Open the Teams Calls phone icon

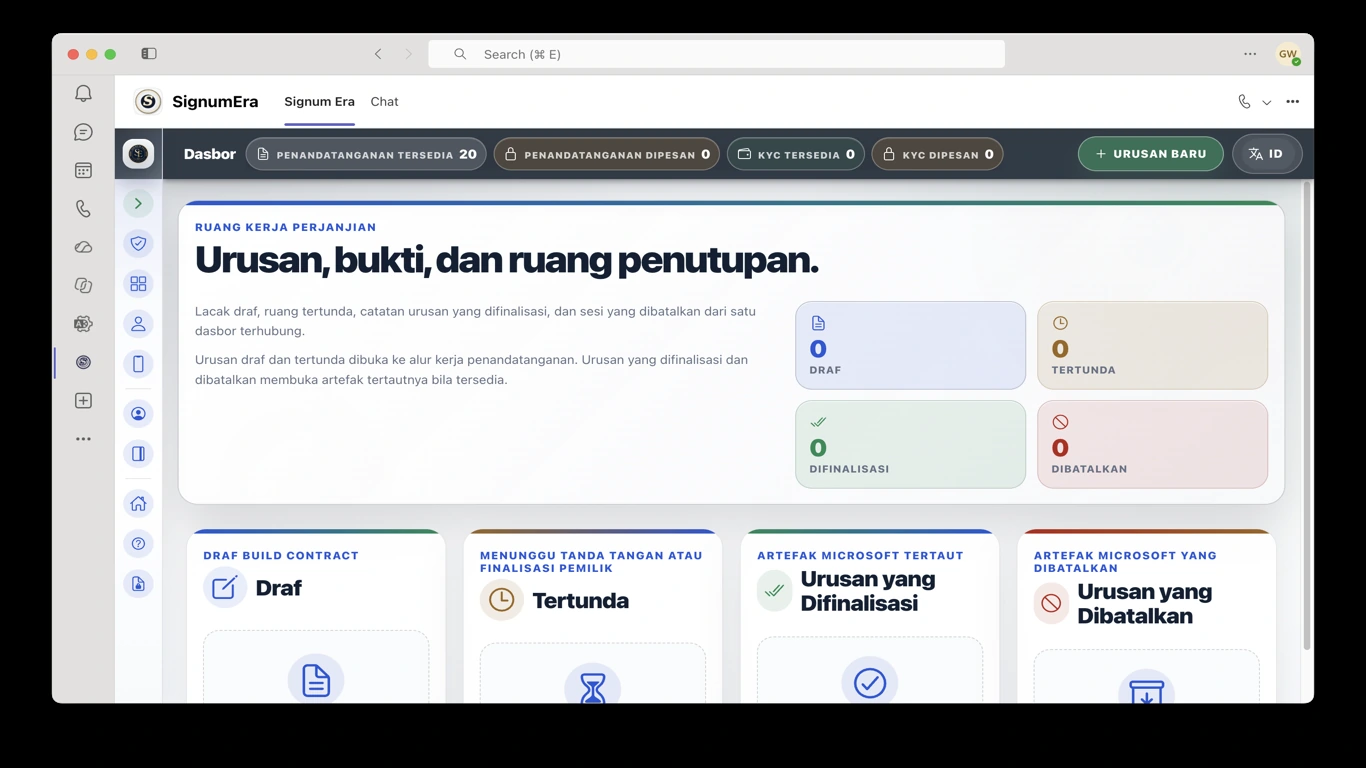coord(83,209)
